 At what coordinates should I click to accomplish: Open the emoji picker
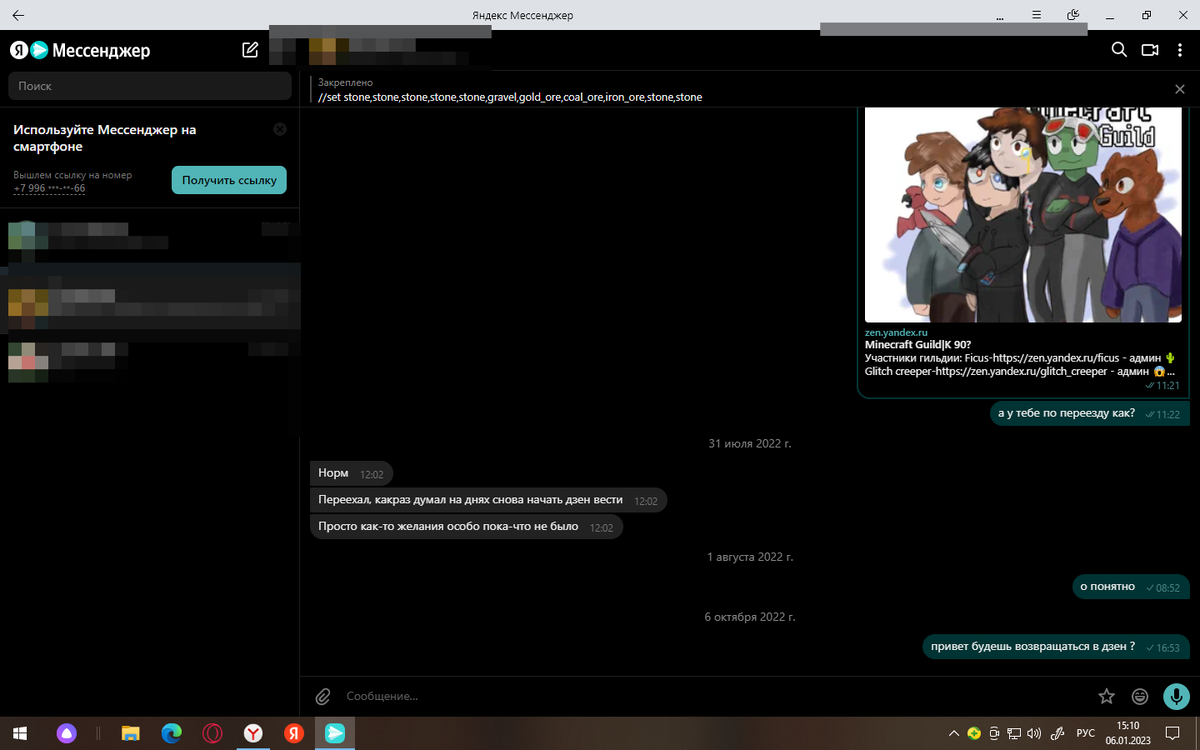(1140, 696)
